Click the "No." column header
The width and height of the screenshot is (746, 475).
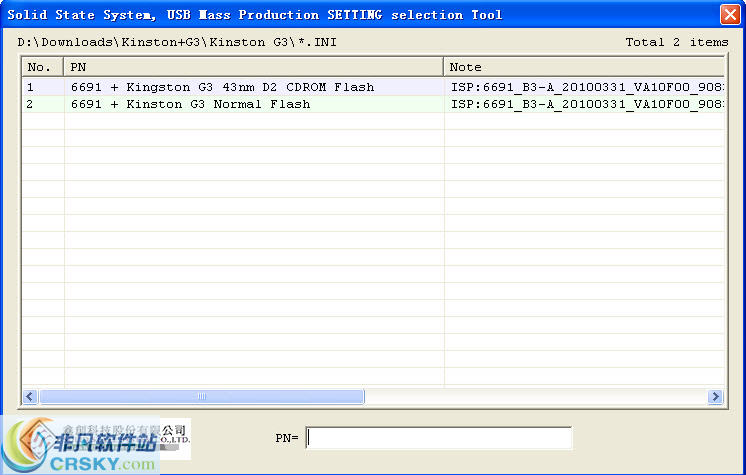[42, 67]
